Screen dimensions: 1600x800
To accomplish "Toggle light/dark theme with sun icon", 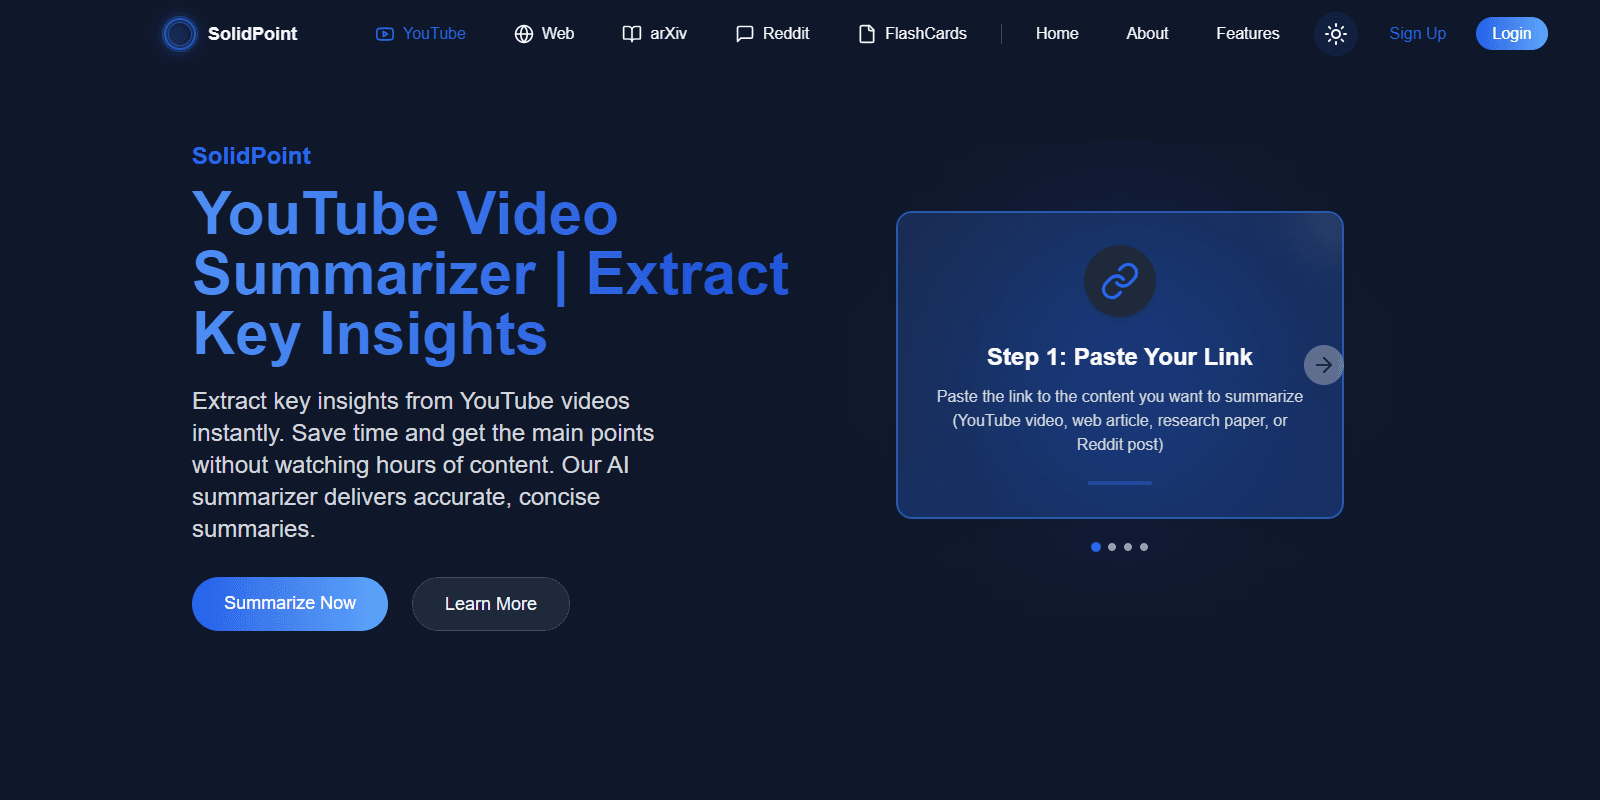I will coord(1335,34).
